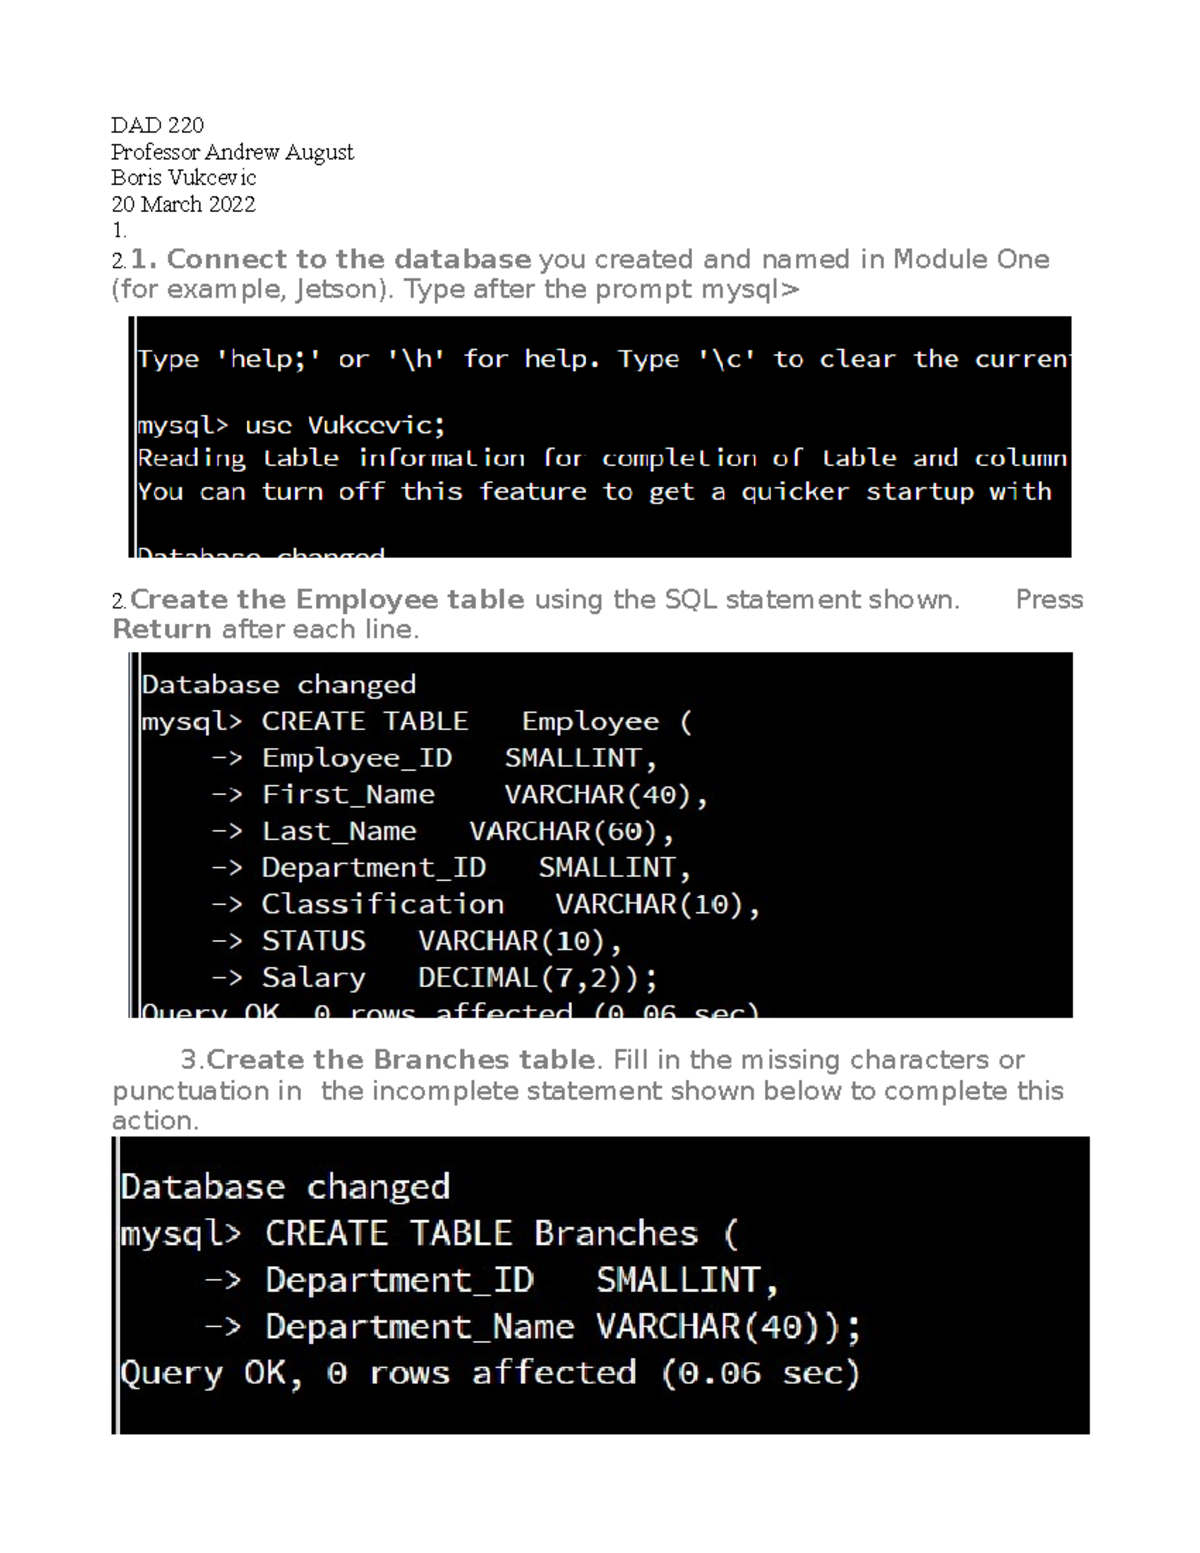Click the 20 March 2022 date
Viewport: 1200px width, 1553px height.
point(183,204)
